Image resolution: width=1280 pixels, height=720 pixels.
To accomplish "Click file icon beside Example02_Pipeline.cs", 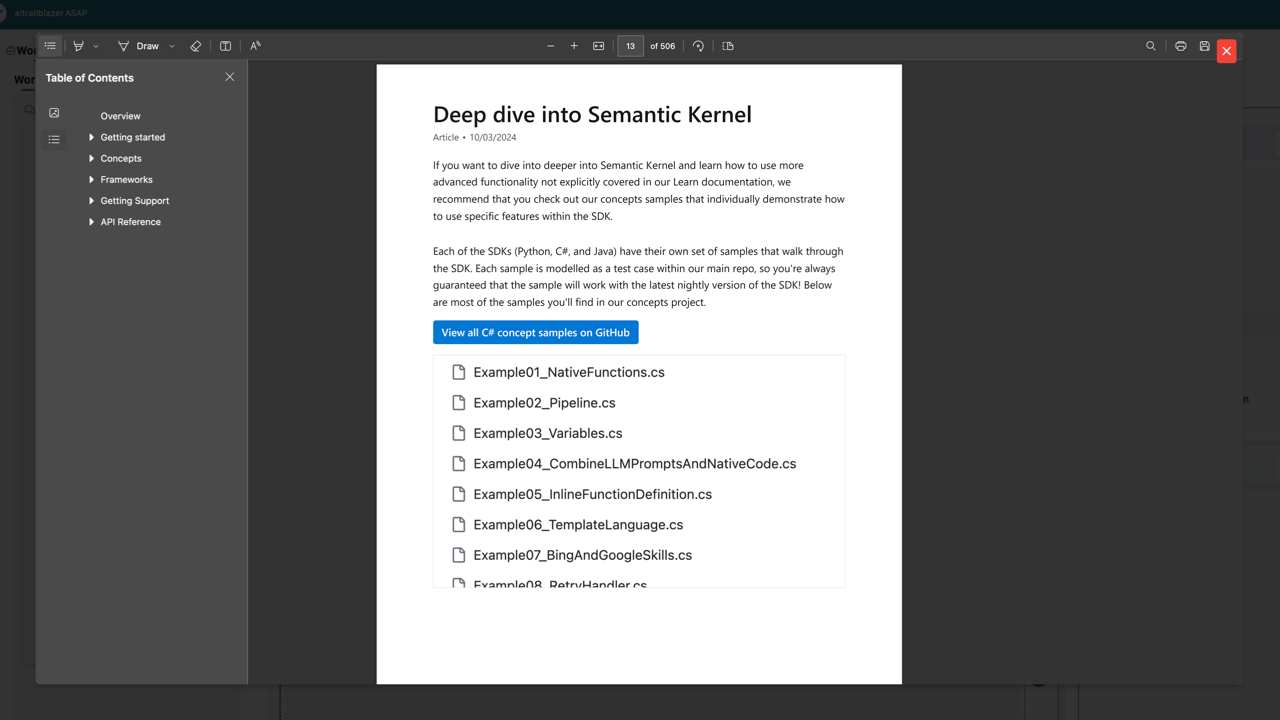I will point(459,403).
